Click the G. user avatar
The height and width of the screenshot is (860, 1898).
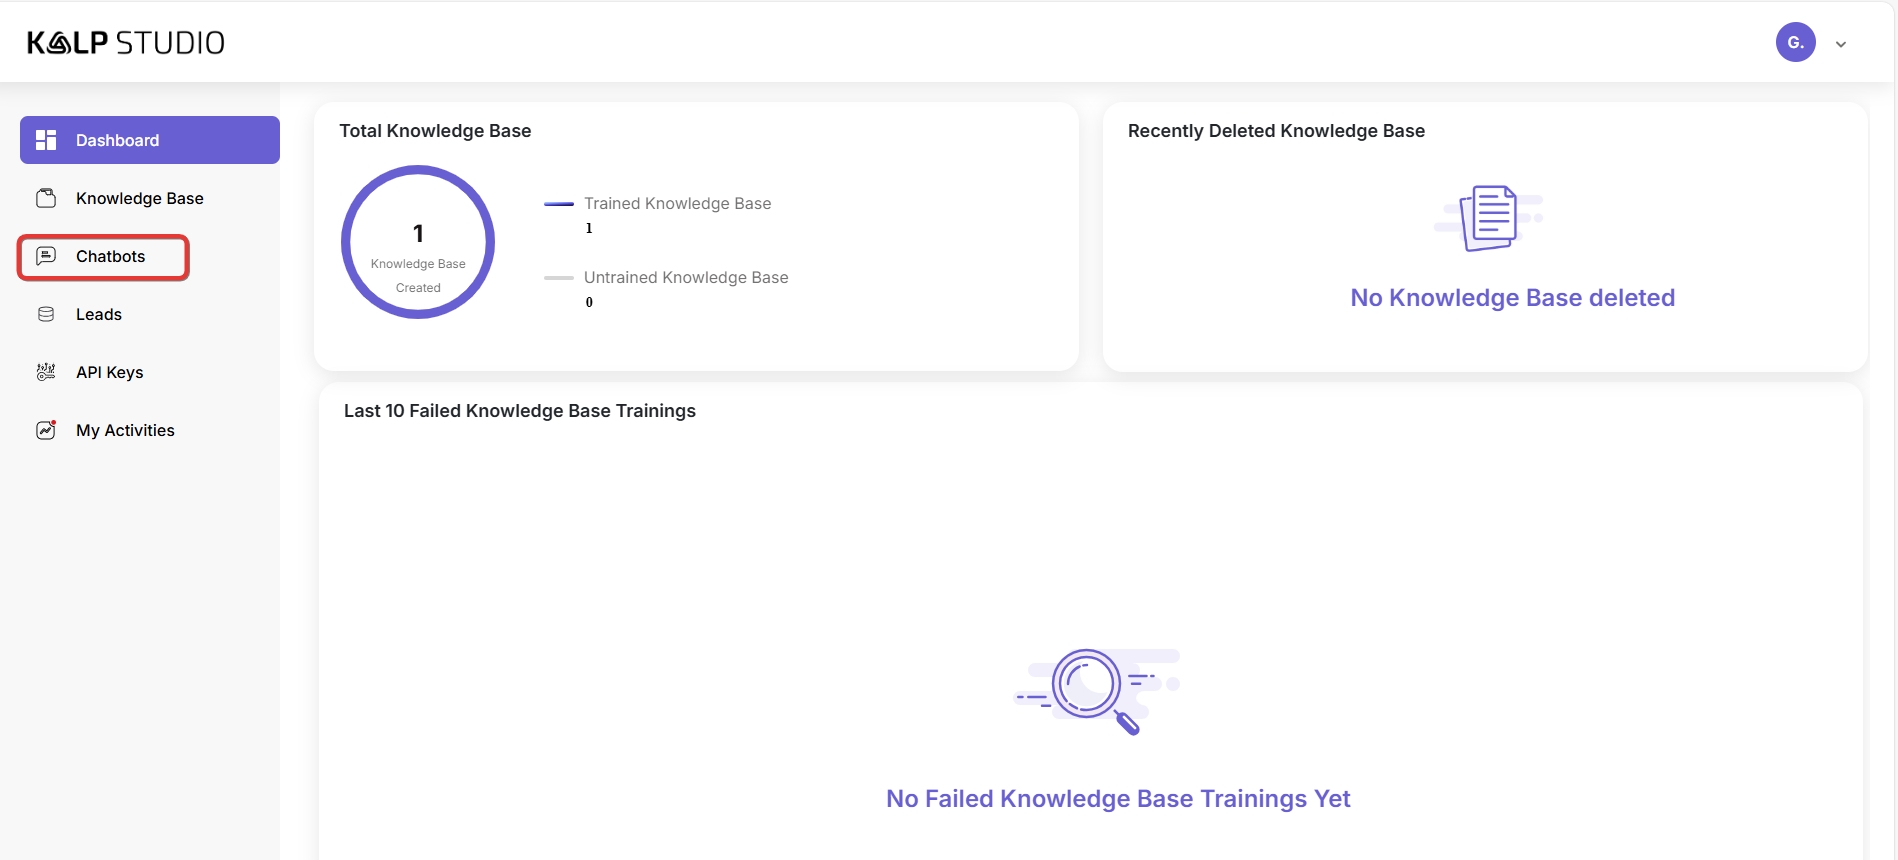pyautogui.click(x=1795, y=42)
